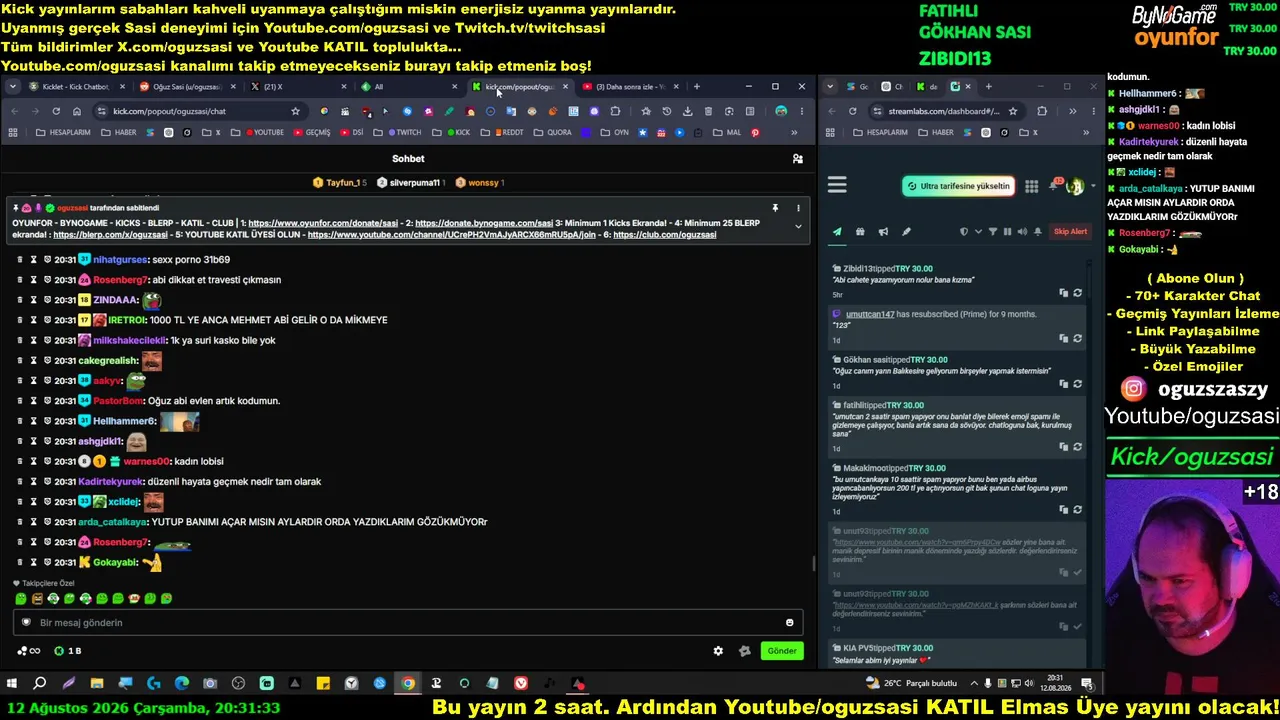
Task: Open pinned message options menu
Action: (798, 208)
